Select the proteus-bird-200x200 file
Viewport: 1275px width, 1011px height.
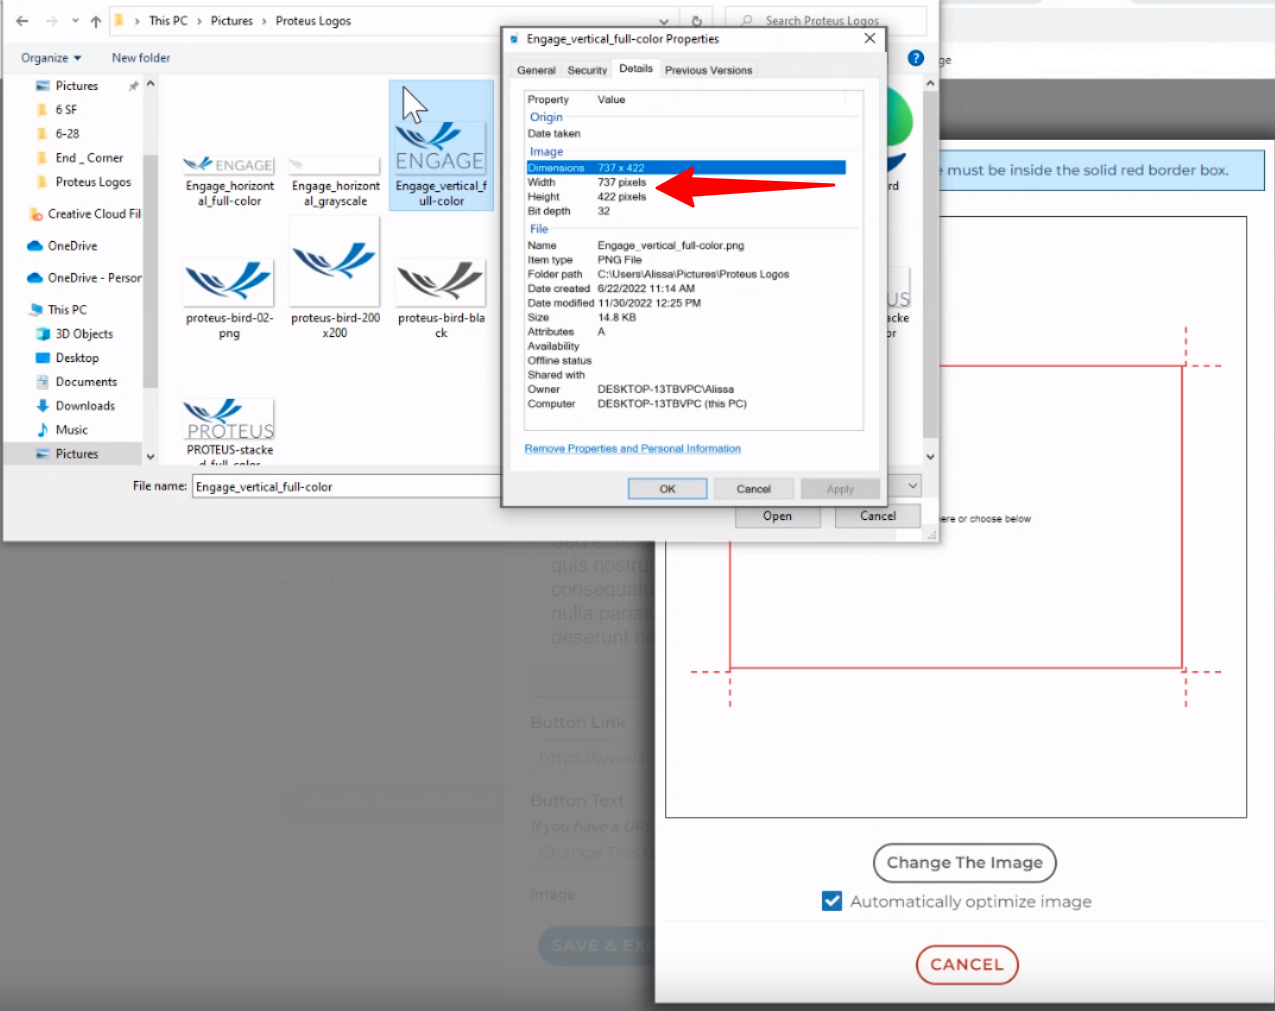coord(335,280)
